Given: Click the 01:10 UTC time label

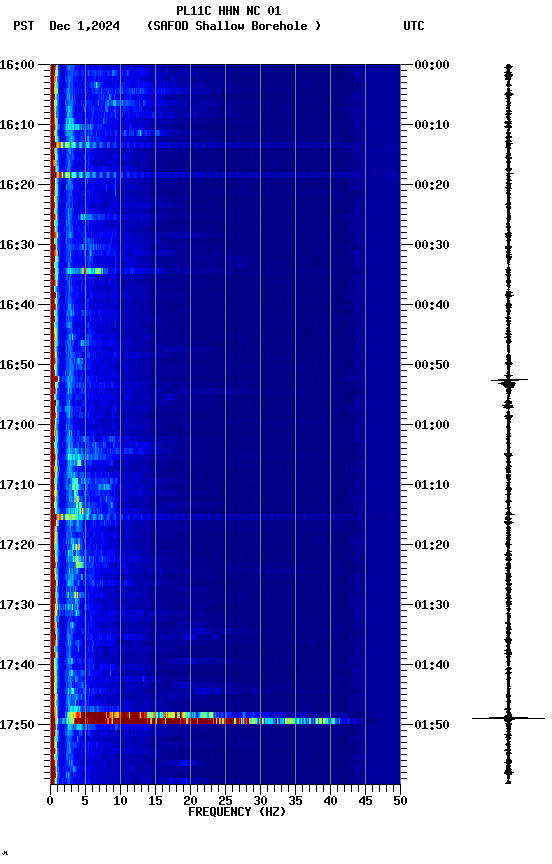Looking at the screenshot, I should [x=432, y=485].
